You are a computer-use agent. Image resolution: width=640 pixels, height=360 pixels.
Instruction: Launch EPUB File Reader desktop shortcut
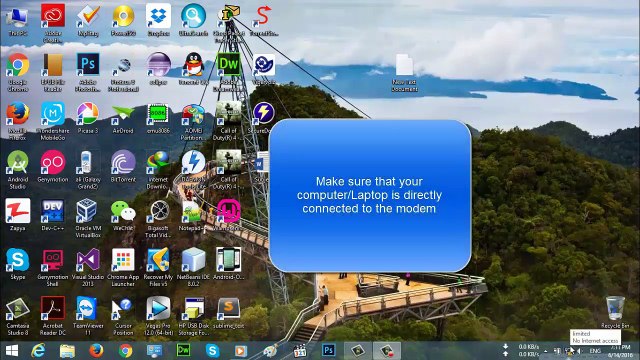tap(53, 72)
